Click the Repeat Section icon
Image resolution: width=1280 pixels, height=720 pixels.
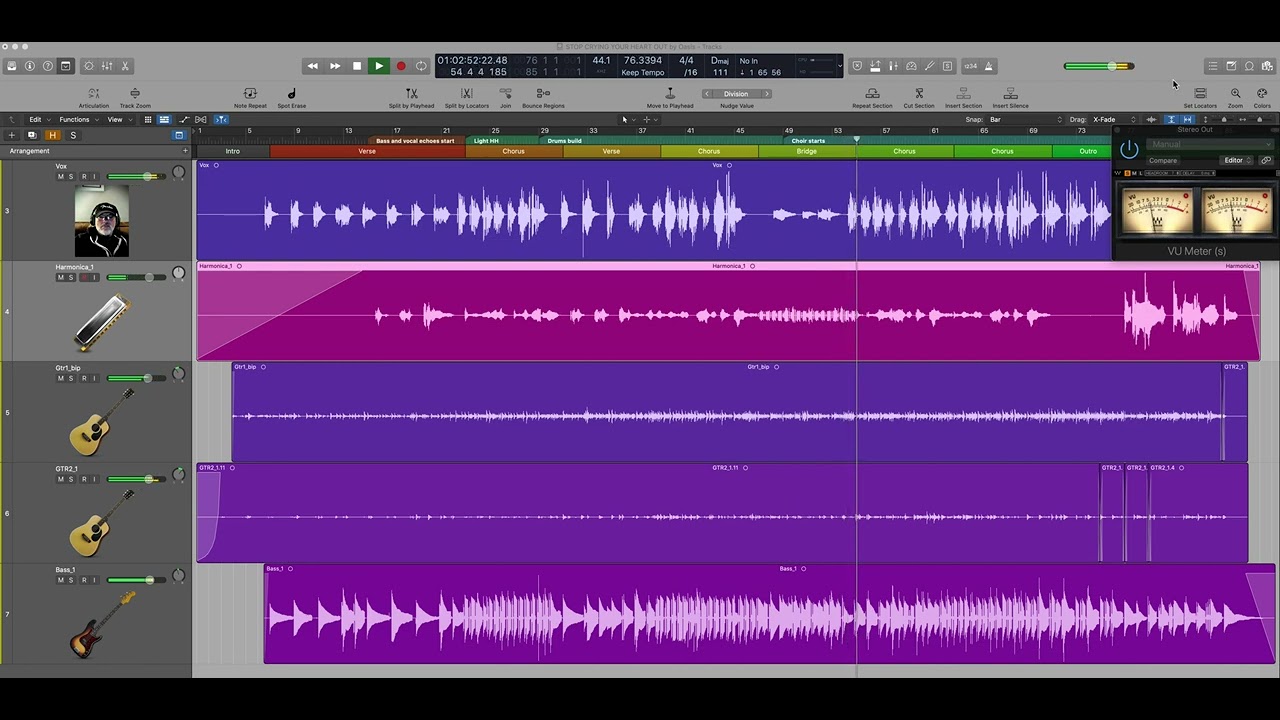(x=872, y=93)
